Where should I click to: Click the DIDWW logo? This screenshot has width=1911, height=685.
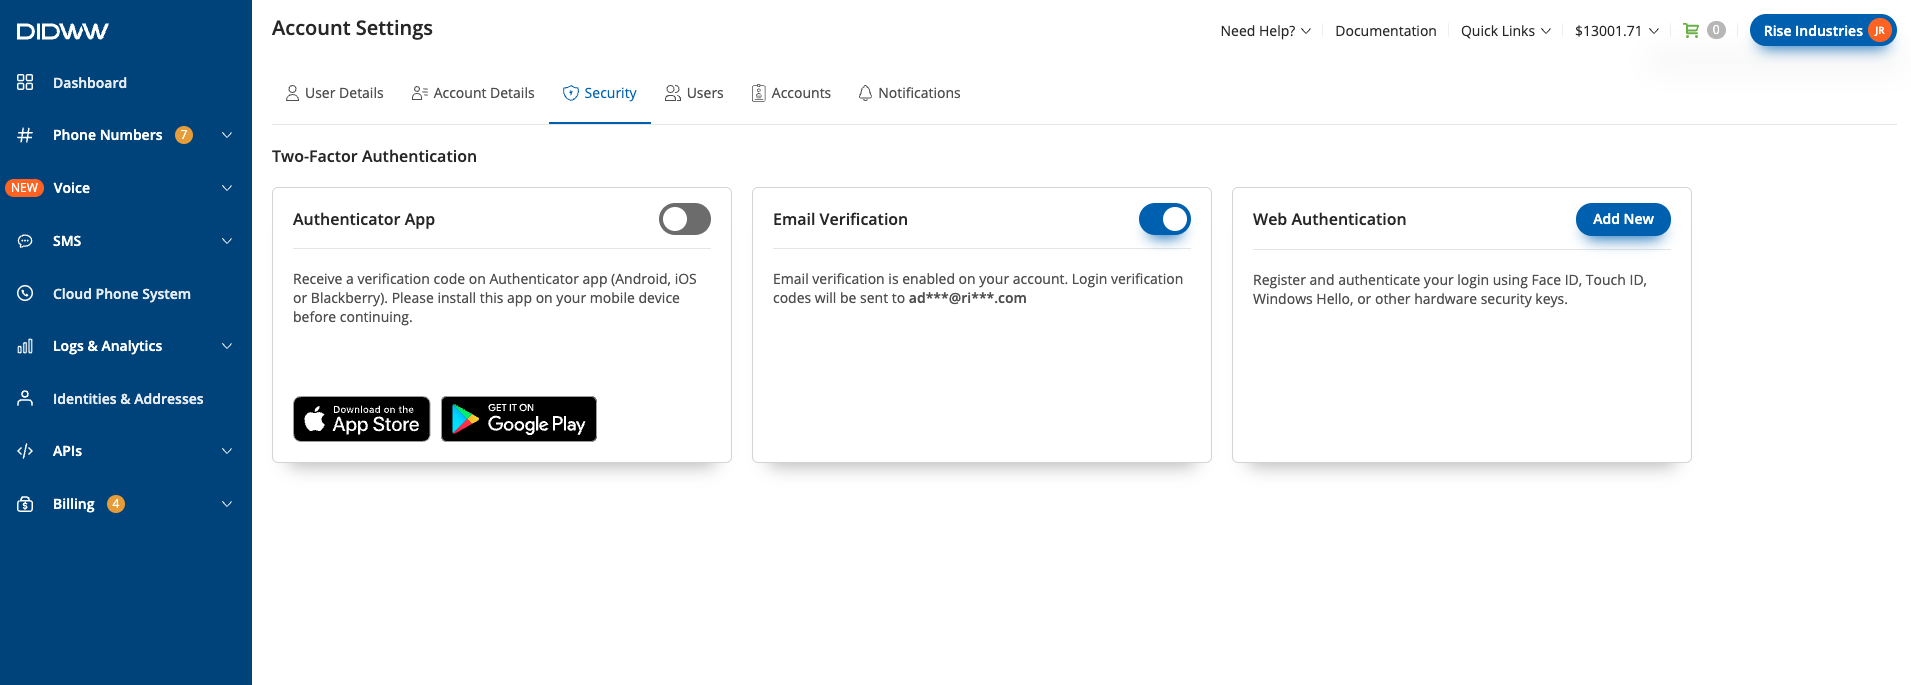[62, 31]
